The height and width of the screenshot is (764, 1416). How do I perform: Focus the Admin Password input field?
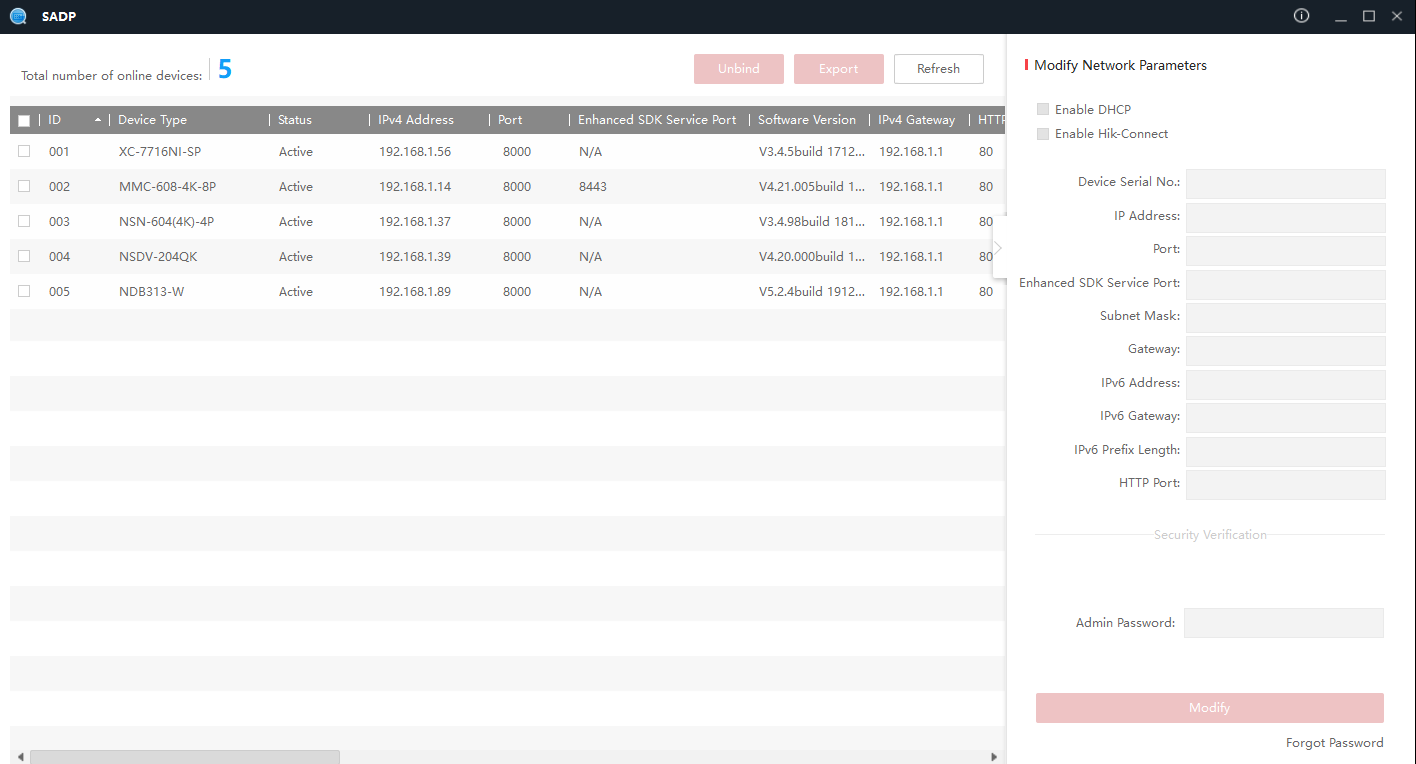coord(1283,623)
